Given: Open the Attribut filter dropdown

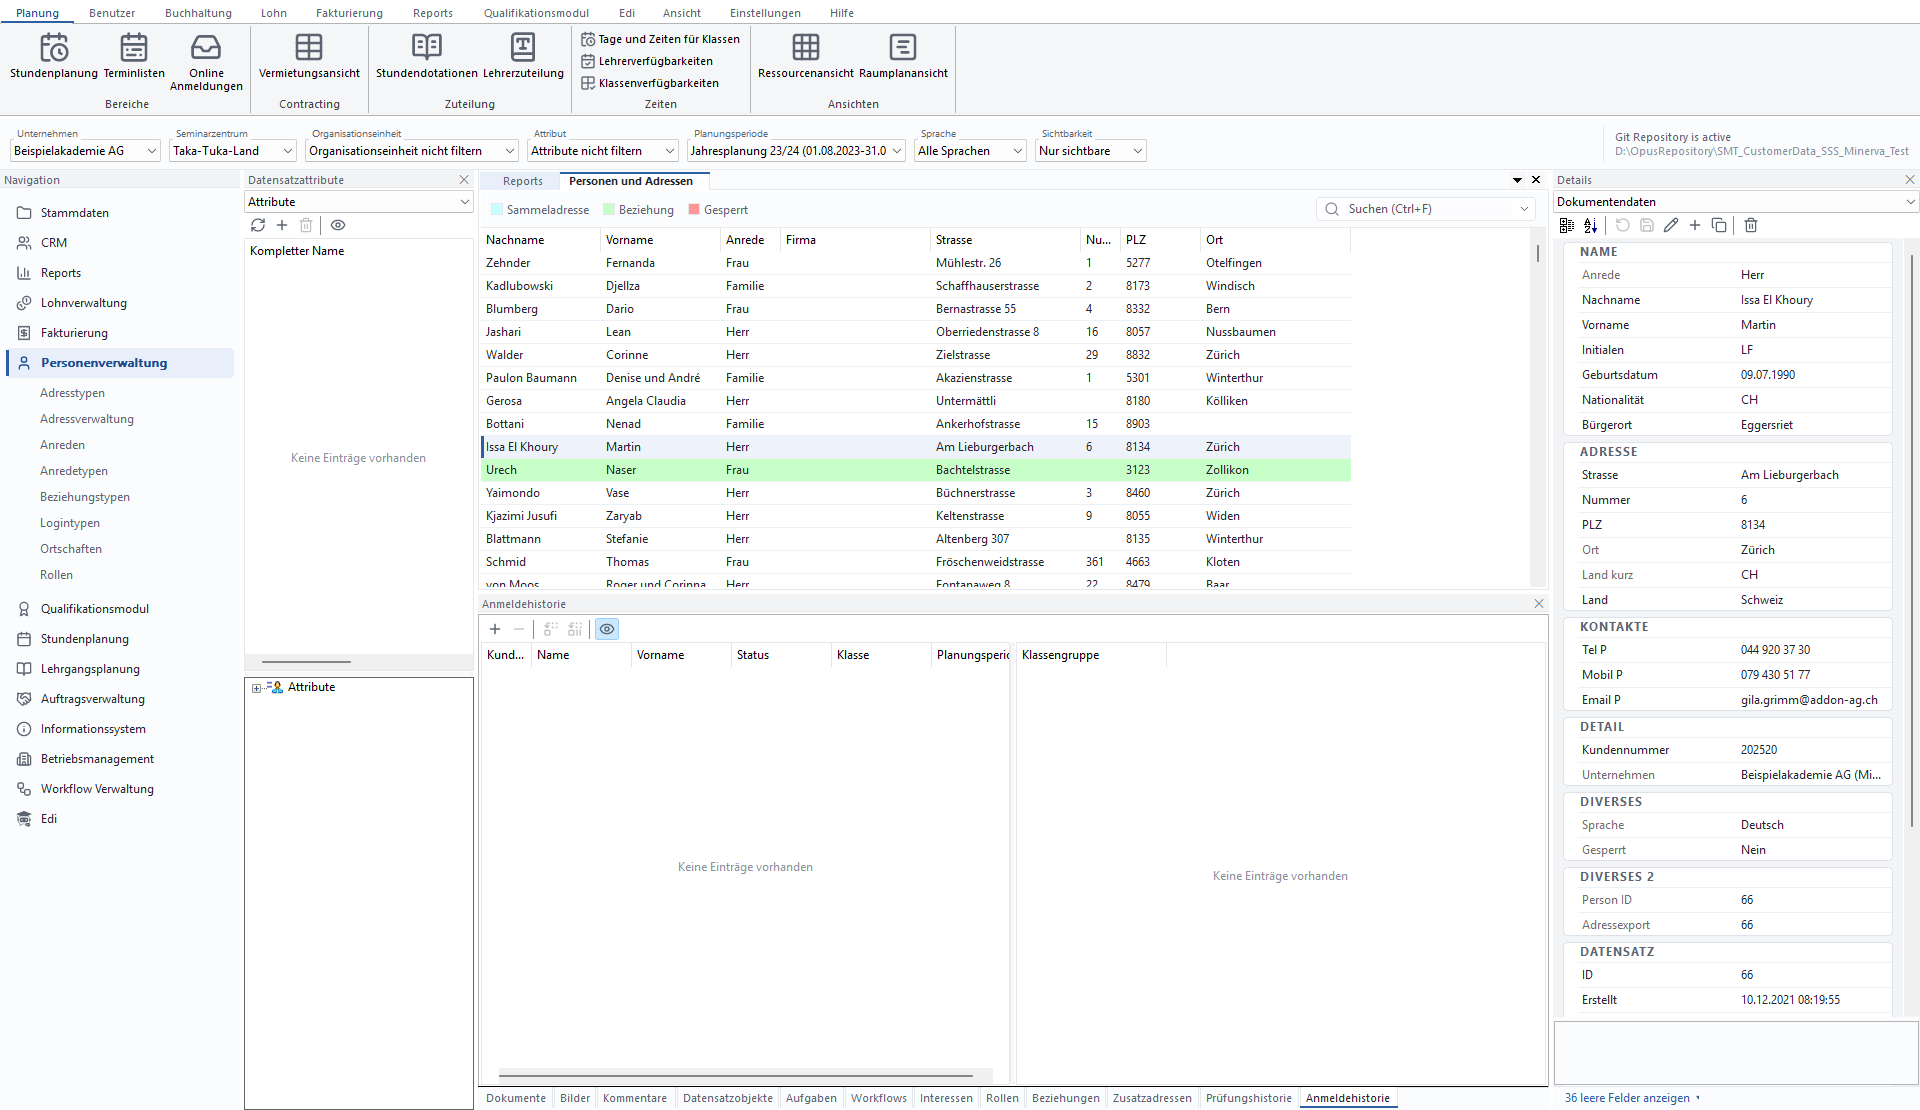Looking at the screenshot, I should coord(603,151).
